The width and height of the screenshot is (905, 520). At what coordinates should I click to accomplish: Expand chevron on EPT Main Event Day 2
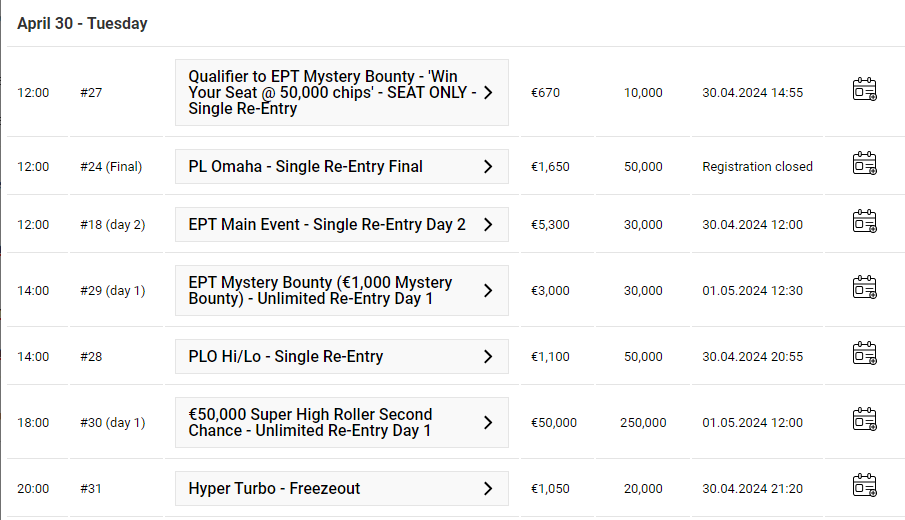[x=488, y=225]
